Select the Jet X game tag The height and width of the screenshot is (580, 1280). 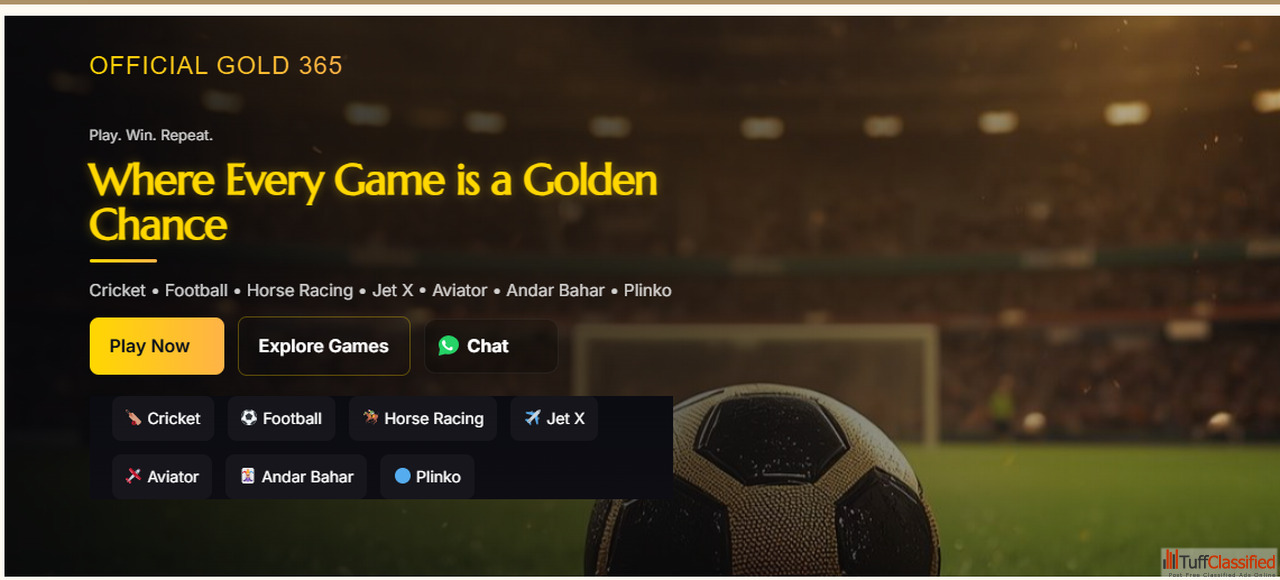tap(554, 418)
